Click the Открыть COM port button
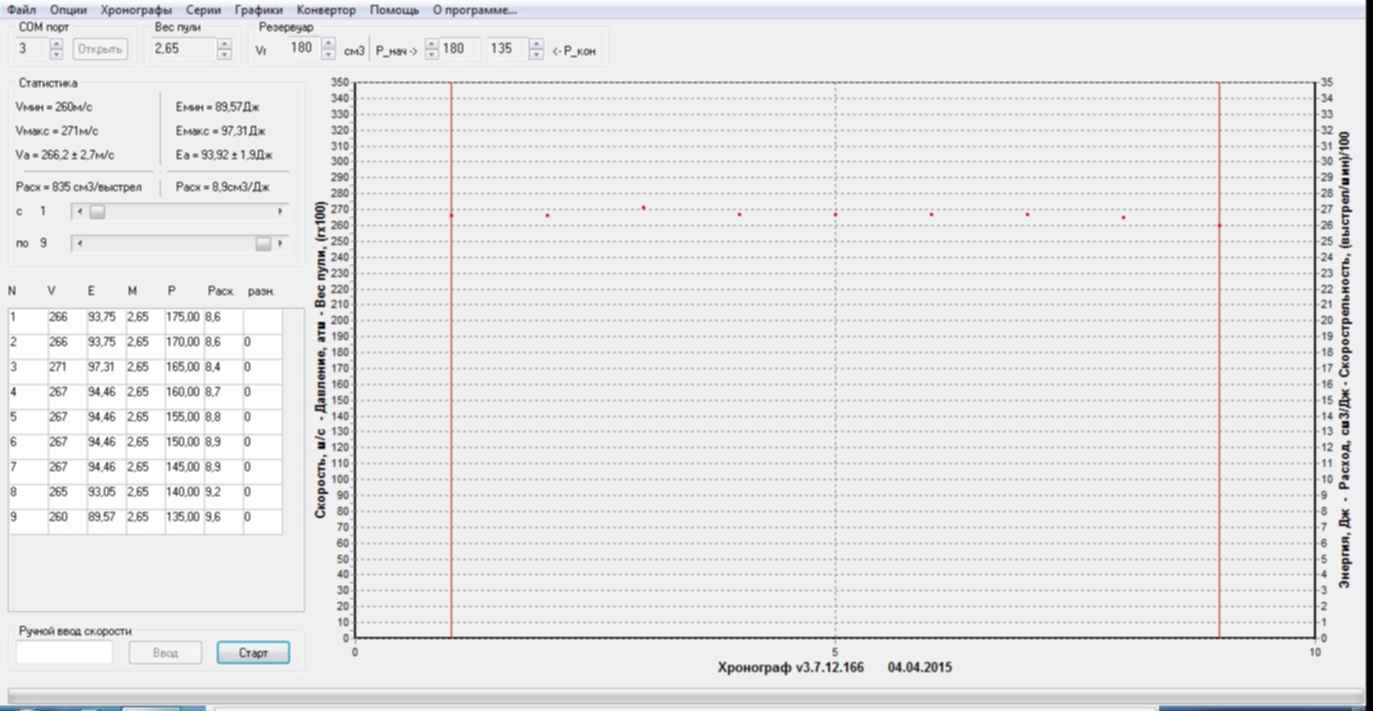The width and height of the screenshot is (1373, 711). tap(99, 49)
